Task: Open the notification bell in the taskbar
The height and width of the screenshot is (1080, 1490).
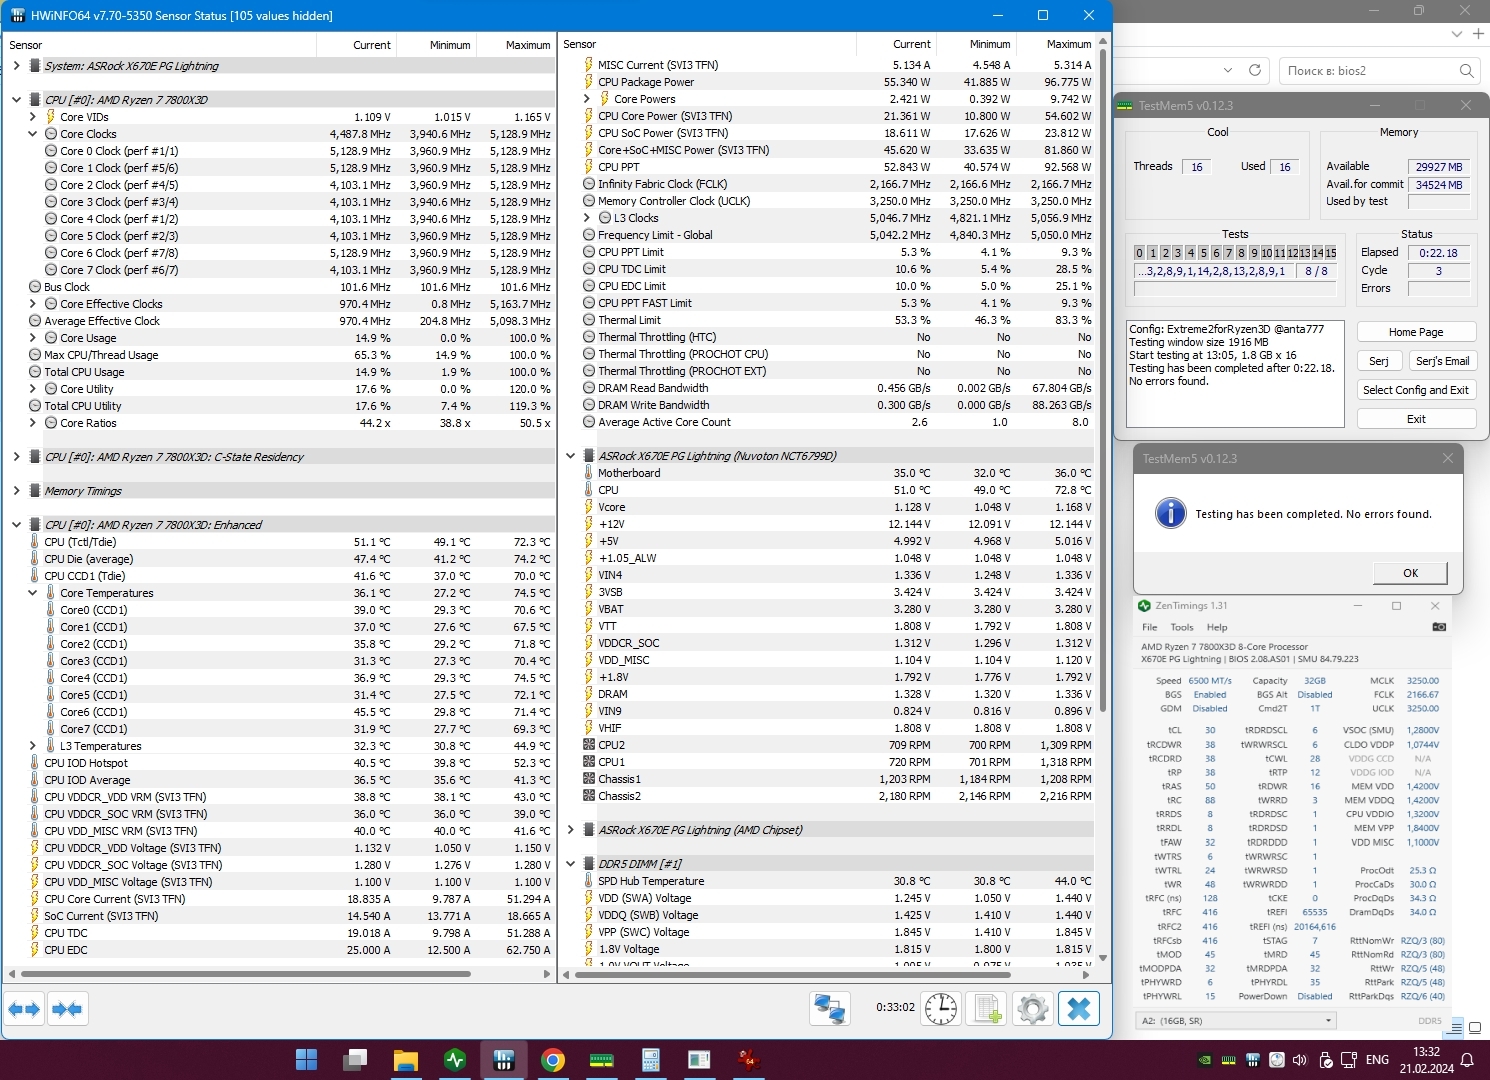Action: 1467,1060
